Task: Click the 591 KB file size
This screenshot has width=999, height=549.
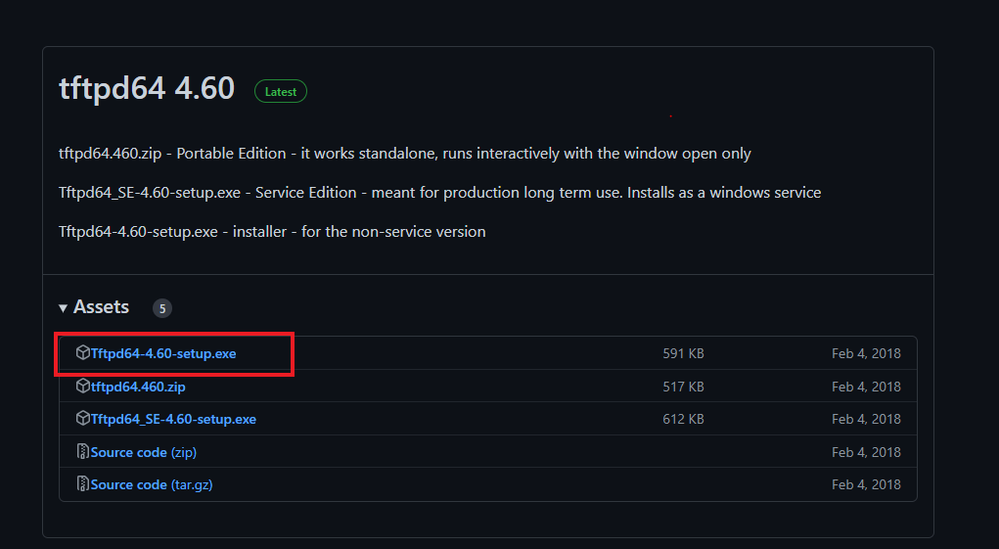Action: [683, 354]
